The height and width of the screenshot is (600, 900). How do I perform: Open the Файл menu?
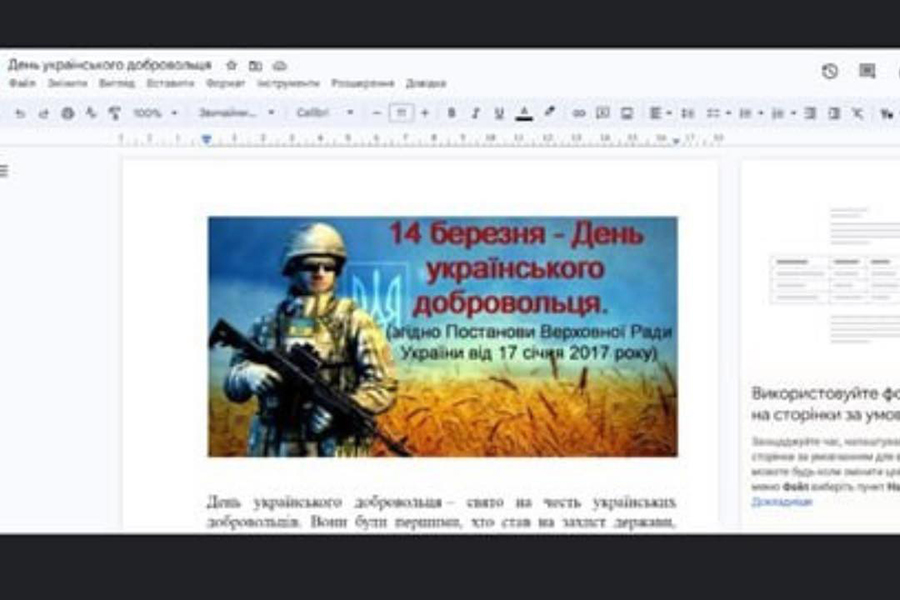22,84
